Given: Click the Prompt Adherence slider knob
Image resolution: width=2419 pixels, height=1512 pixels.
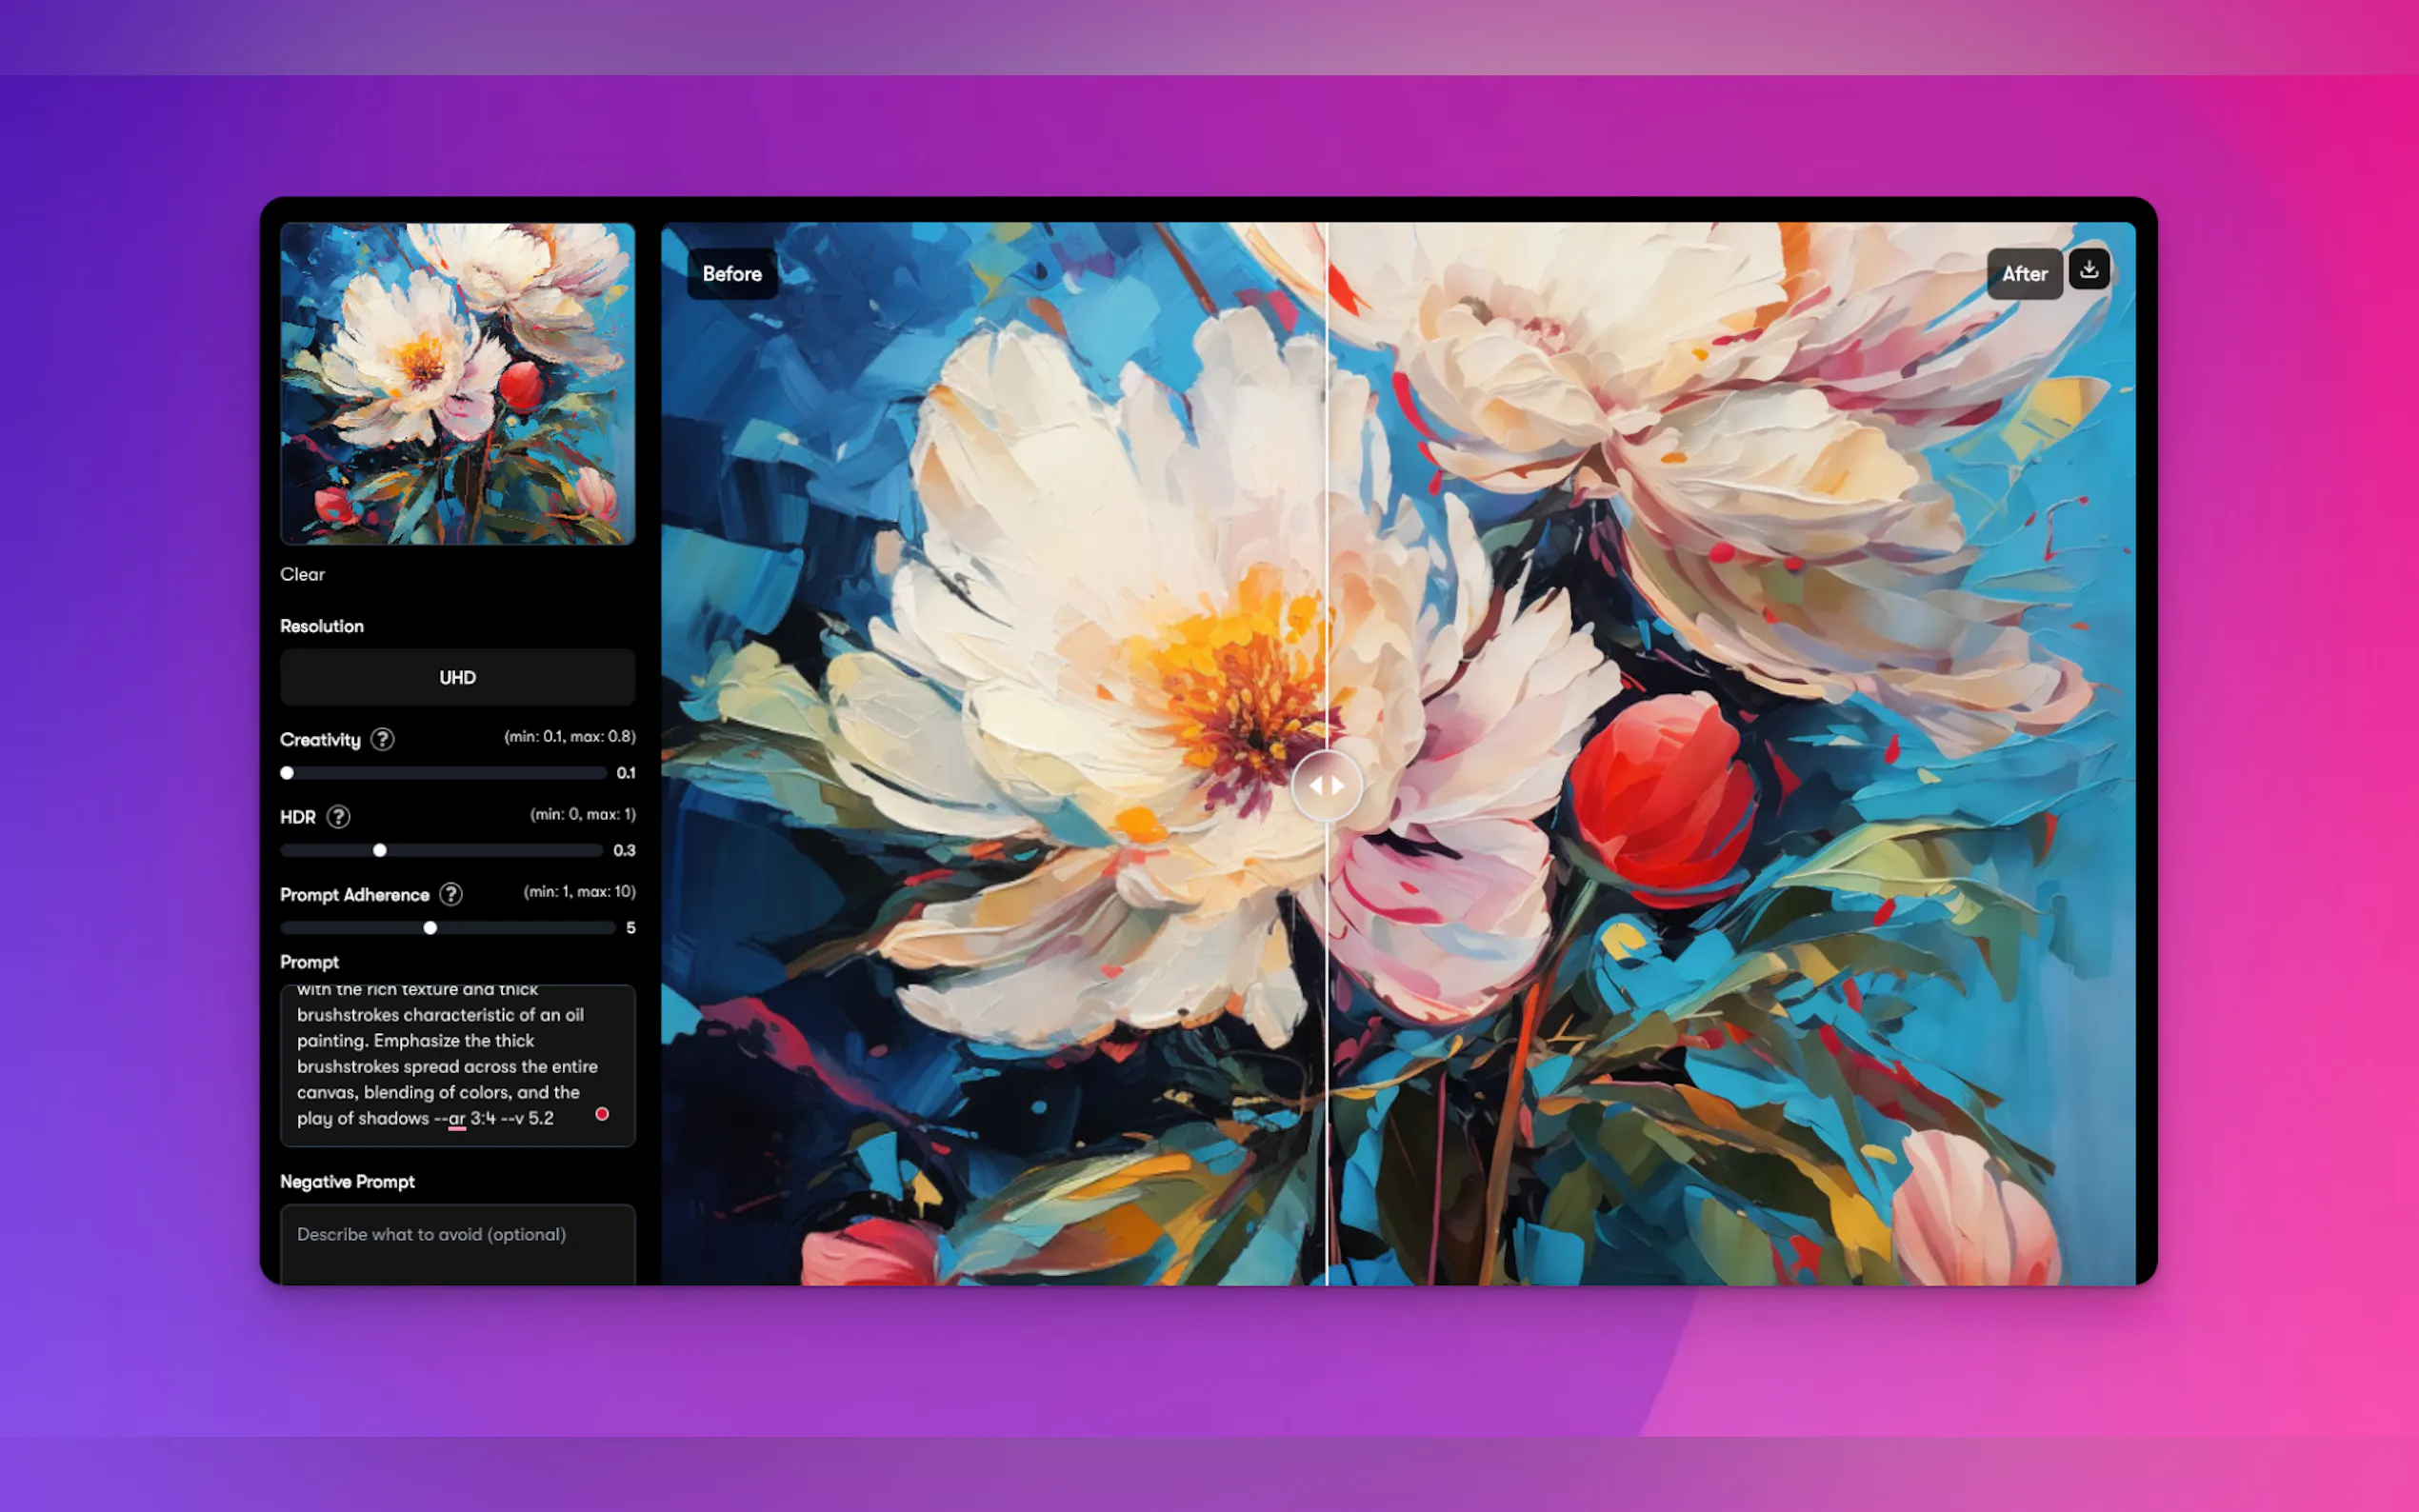Looking at the screenshot, I should point(430,928).
